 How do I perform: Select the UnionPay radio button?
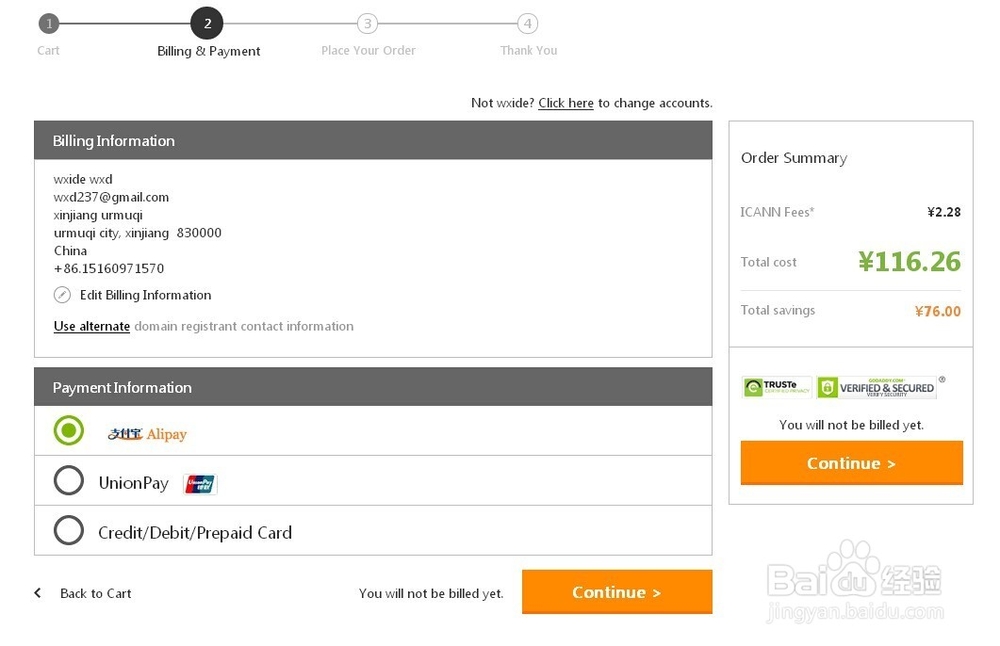coord(69,481)
